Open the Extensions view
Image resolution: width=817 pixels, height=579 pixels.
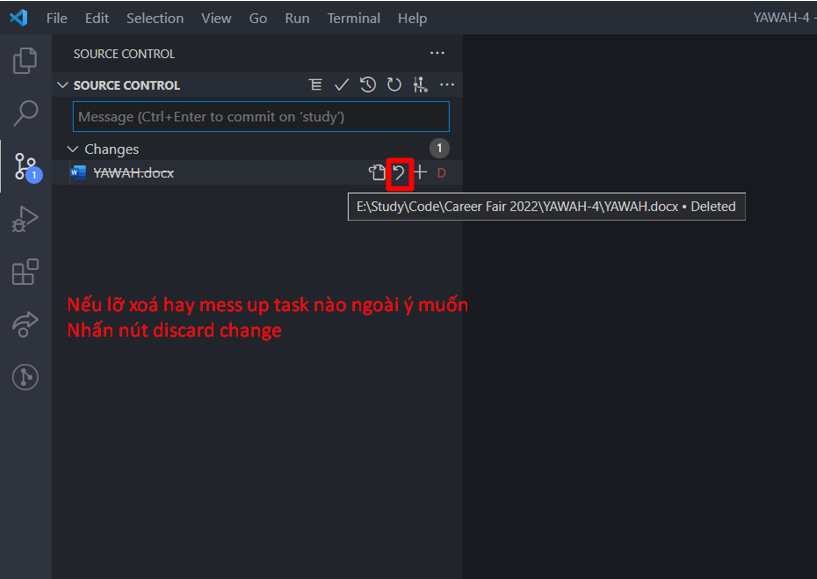click(25, 272)
